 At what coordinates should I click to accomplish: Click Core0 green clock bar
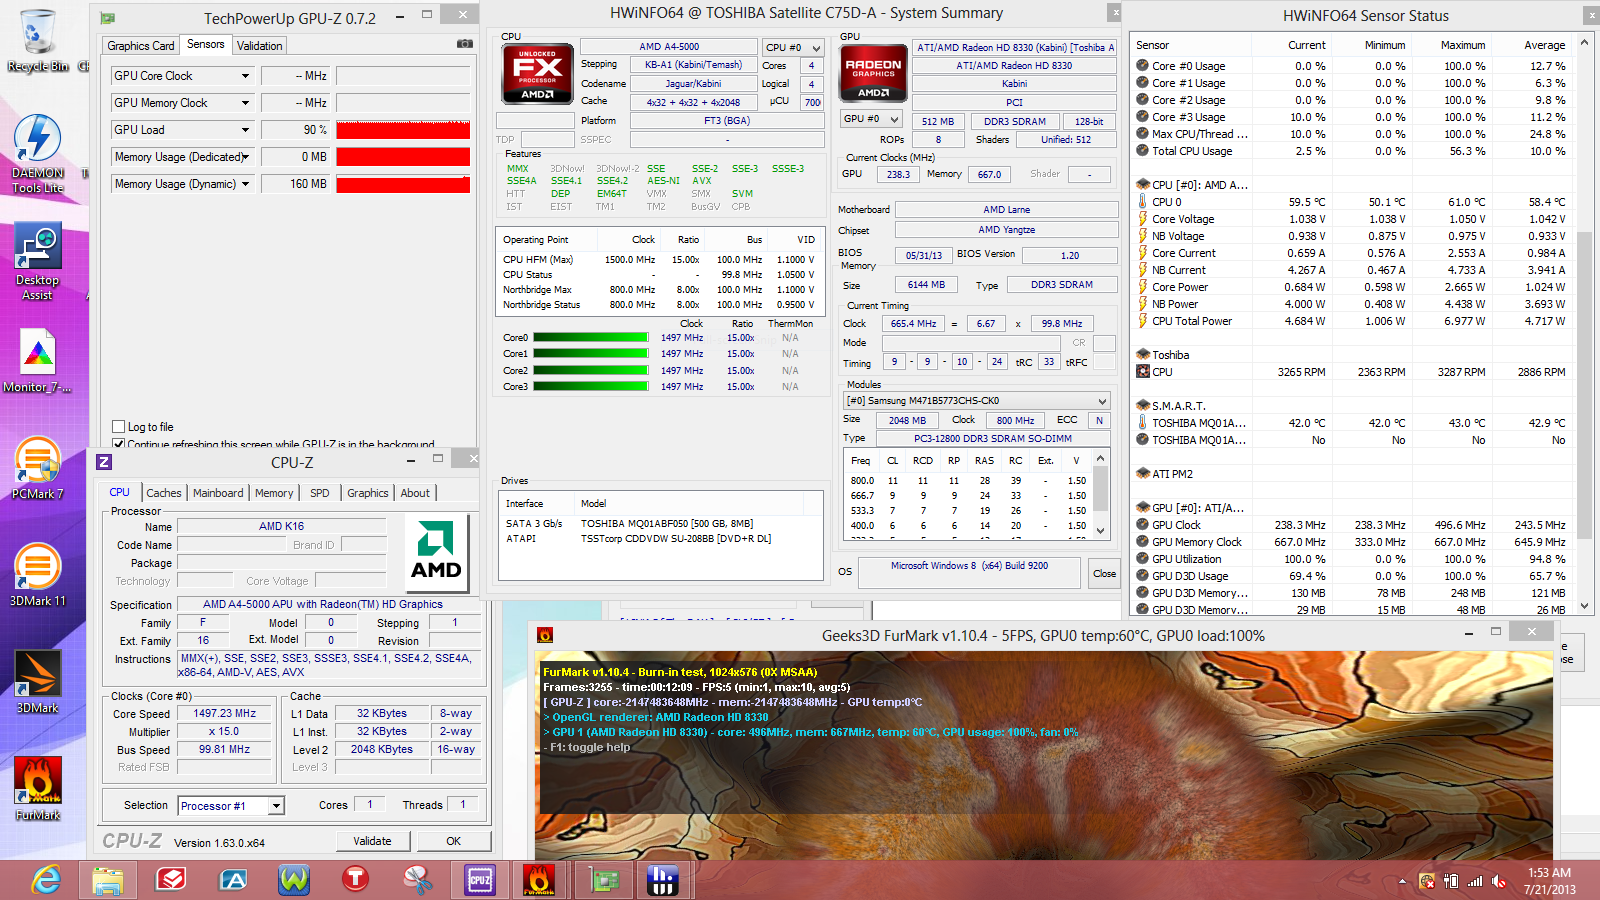[x=591, y=338]
